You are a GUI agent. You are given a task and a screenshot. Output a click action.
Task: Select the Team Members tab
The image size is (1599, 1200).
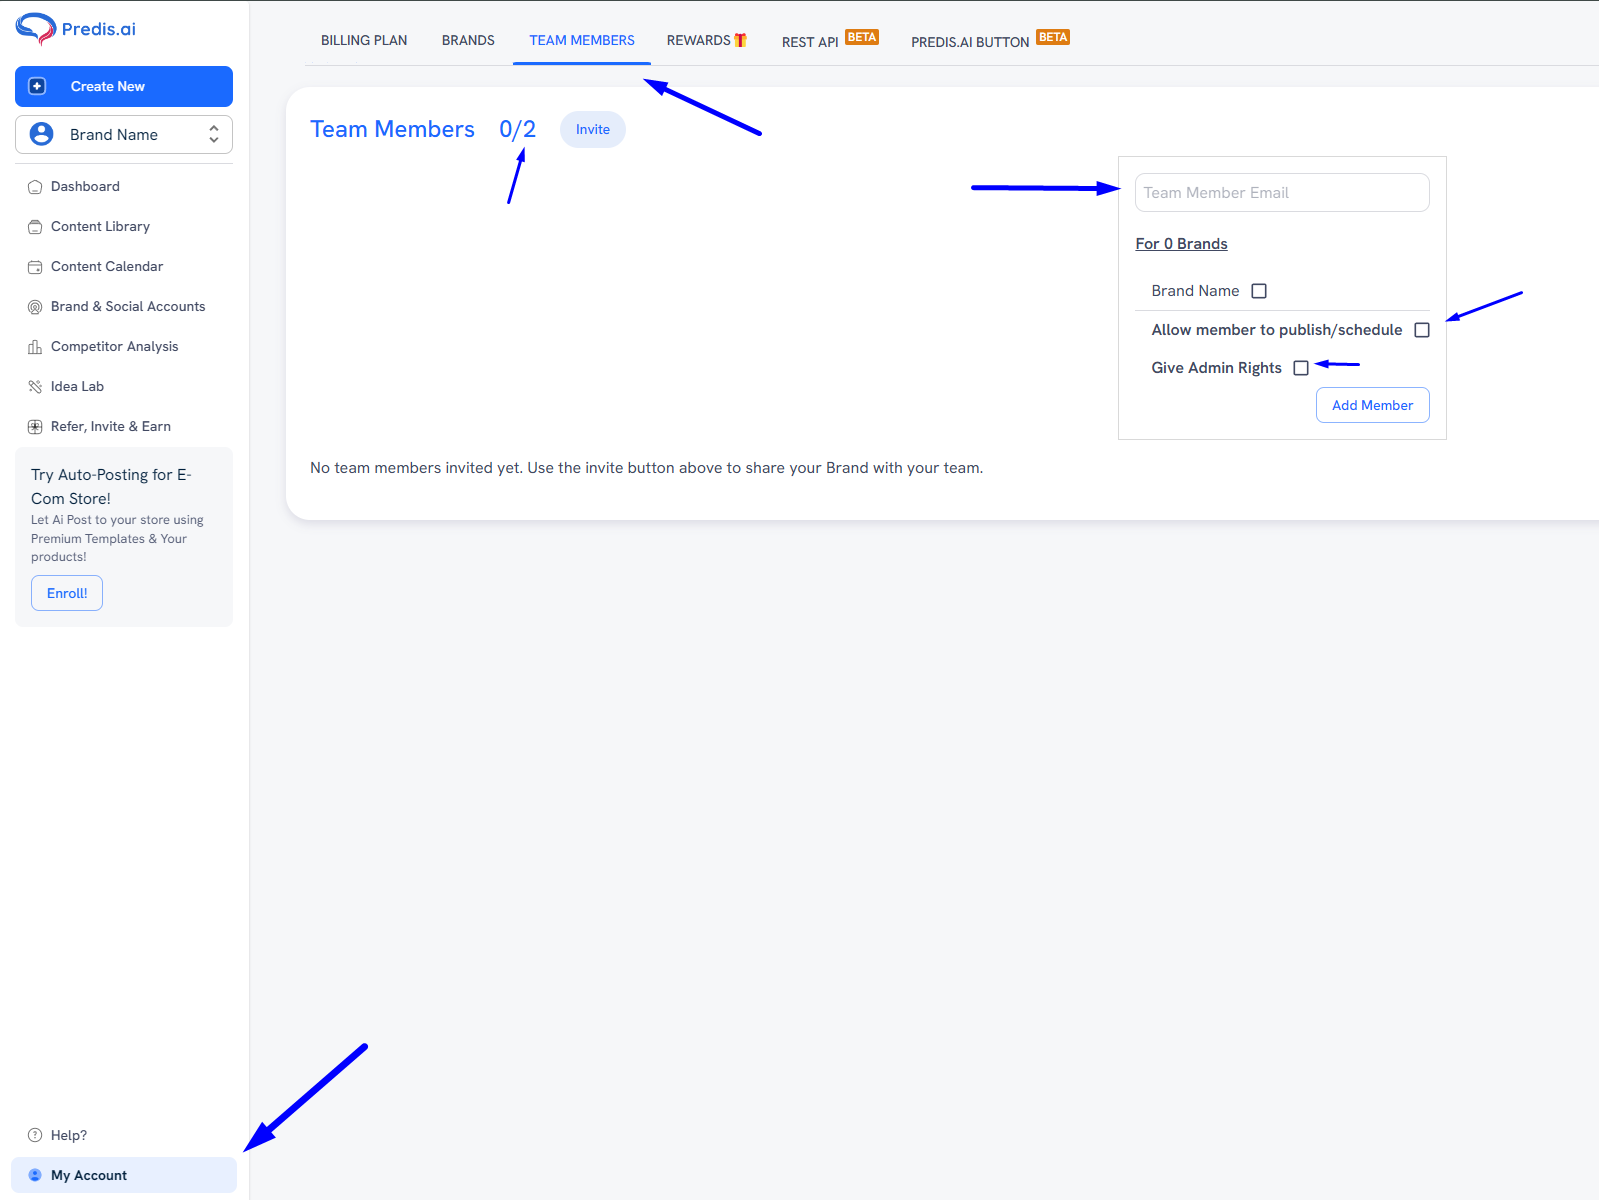[x=582, y=40]
